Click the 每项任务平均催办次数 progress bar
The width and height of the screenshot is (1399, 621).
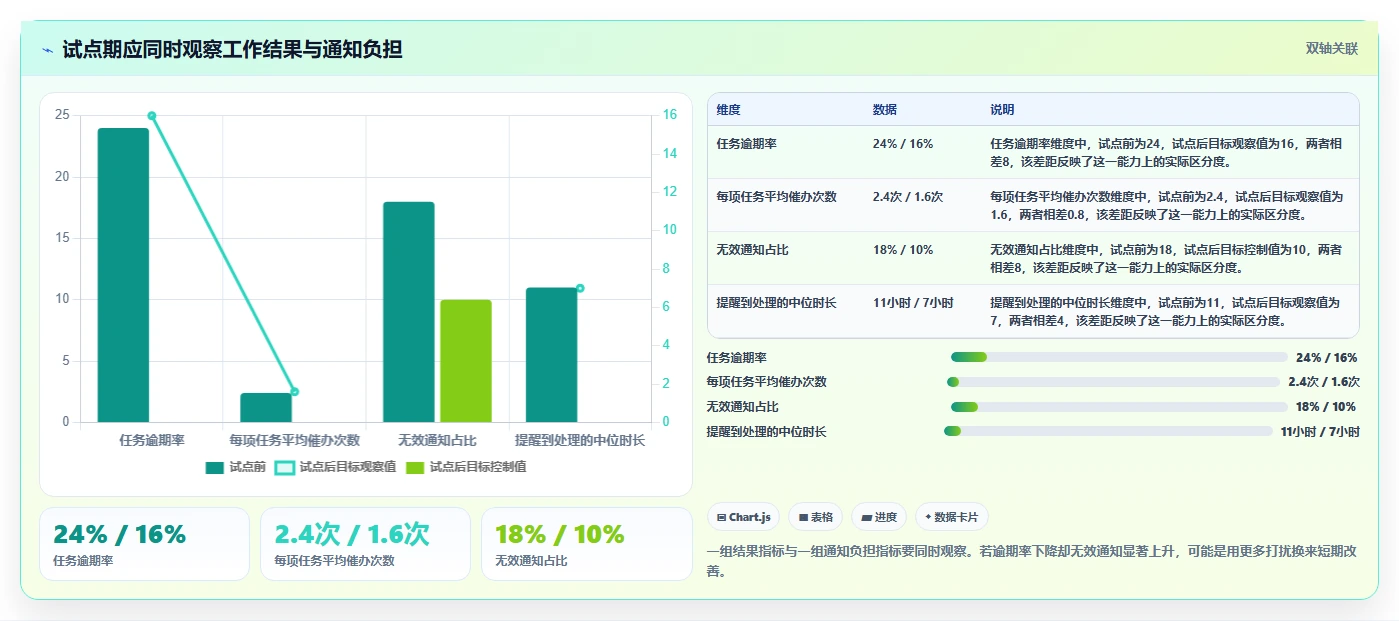point(1113,382)
